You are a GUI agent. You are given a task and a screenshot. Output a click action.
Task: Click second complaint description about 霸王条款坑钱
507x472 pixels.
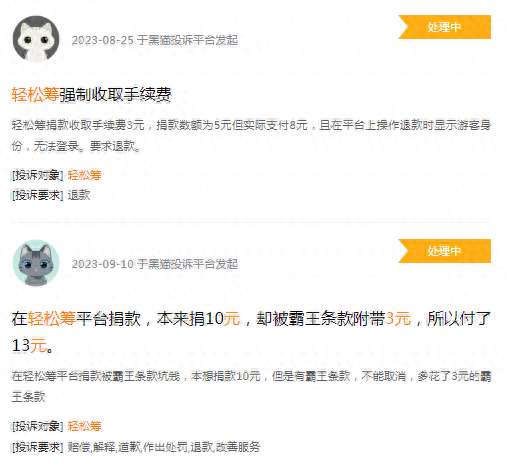(251, 386)
